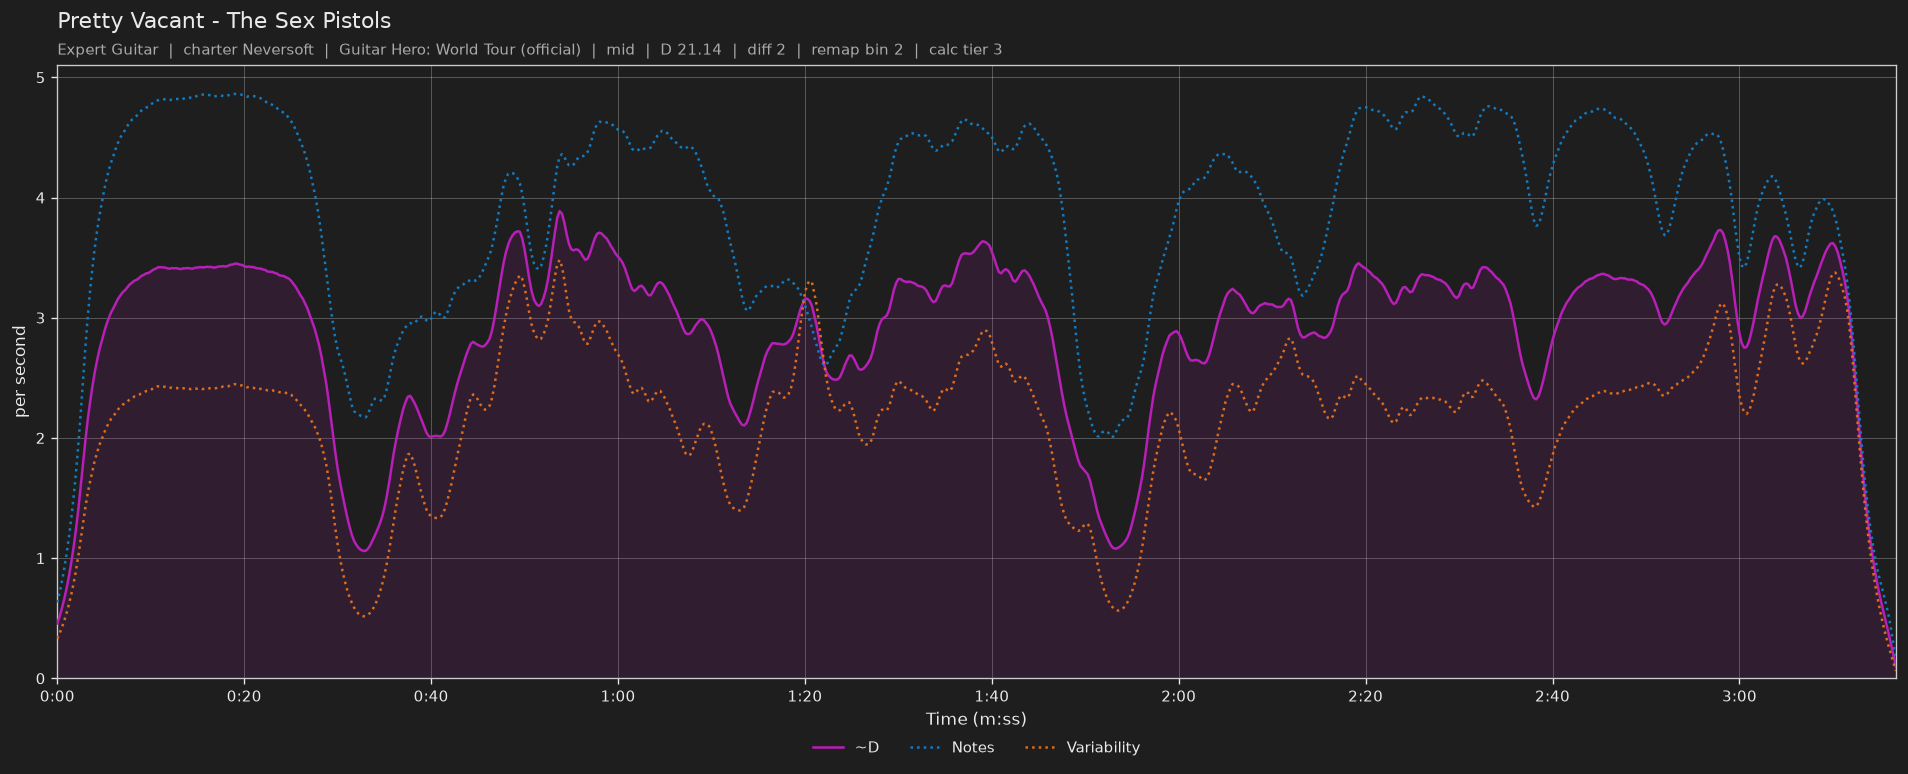Screen dimensions: 1908x774
Task: Click the chart title 'Pretty Vacant - The Sex Pistols'
Action: coord(224,21)
